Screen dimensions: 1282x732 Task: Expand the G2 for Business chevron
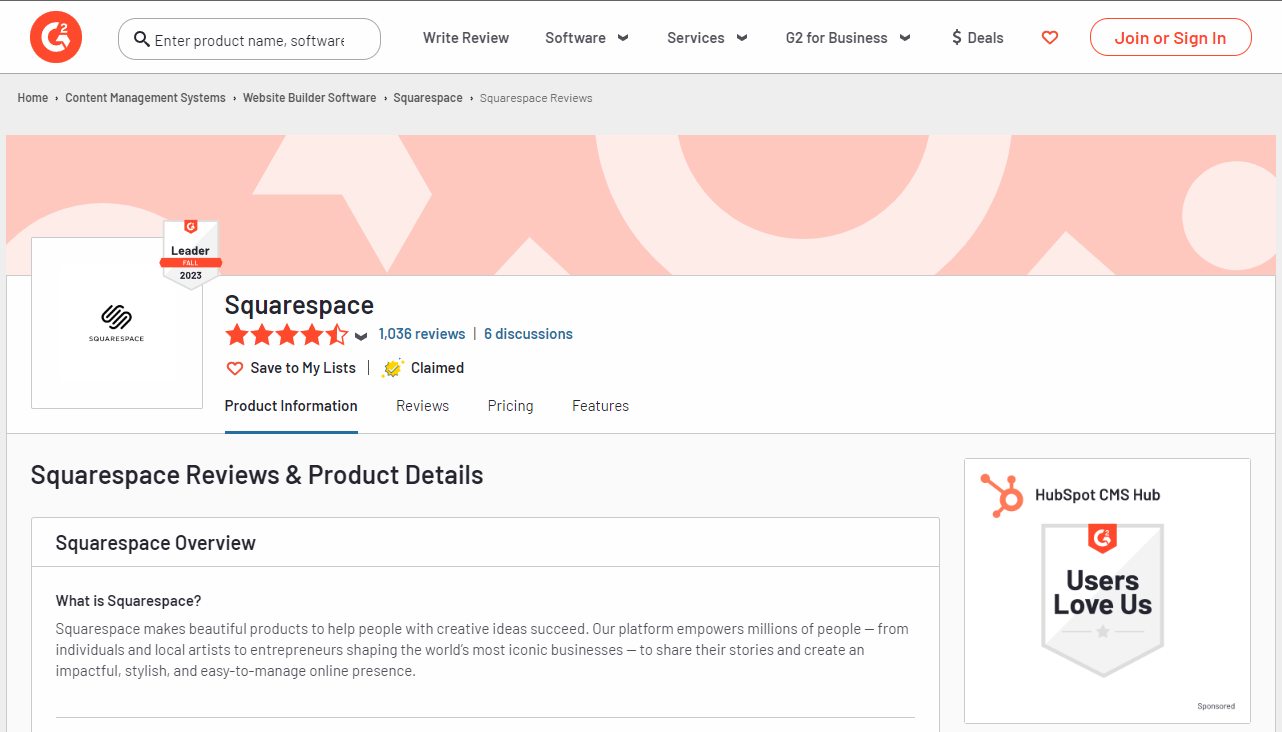click(x=905, y=38)
